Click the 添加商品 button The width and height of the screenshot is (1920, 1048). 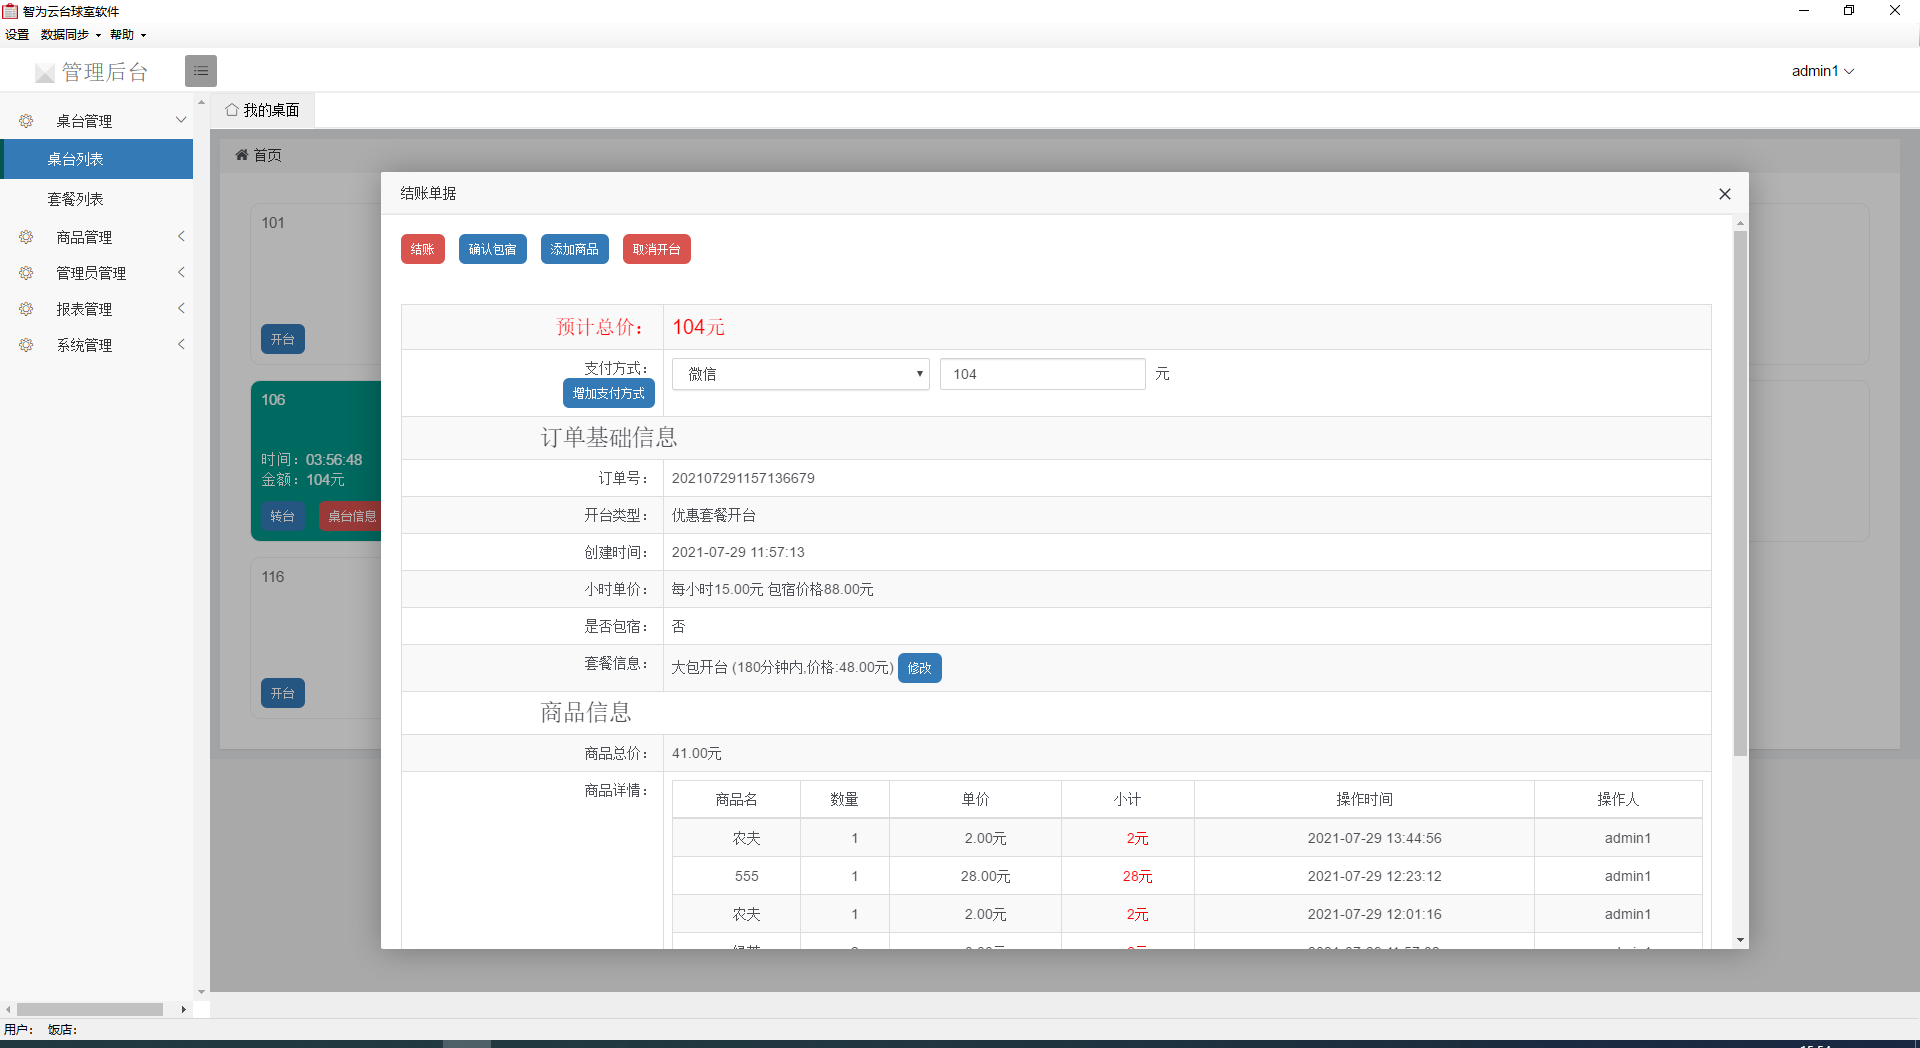coord(574,249)
